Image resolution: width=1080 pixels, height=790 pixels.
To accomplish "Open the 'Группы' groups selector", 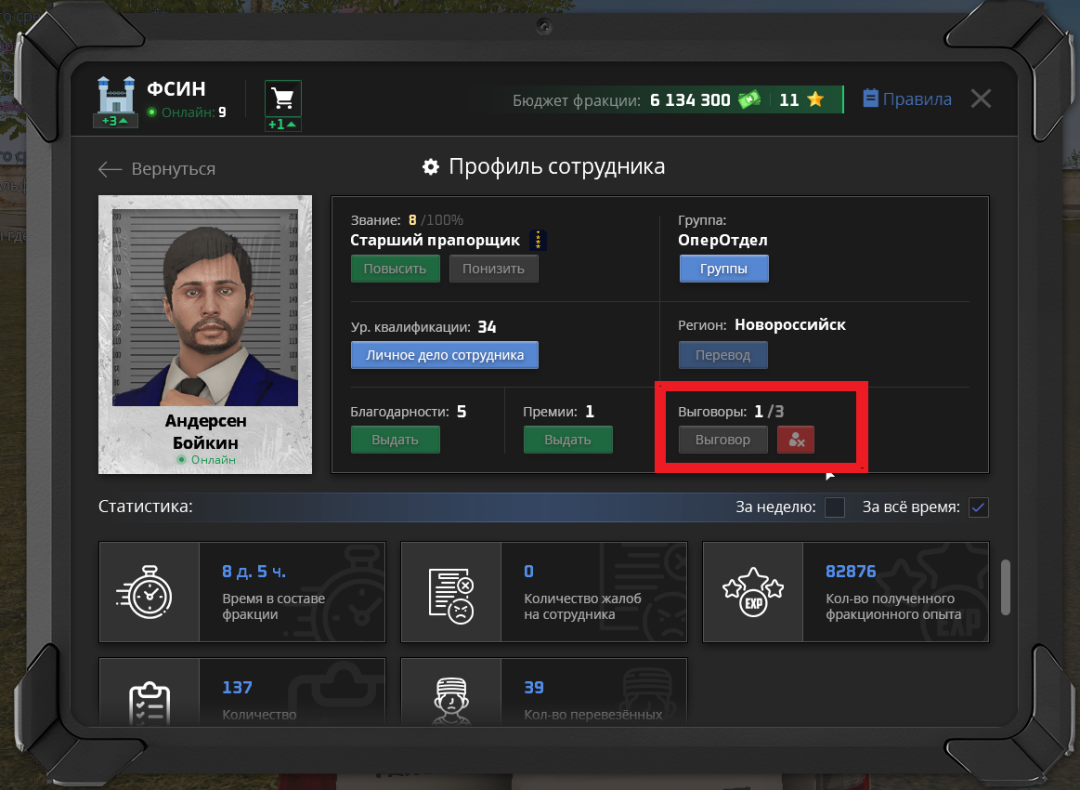I will coord(724,269).
